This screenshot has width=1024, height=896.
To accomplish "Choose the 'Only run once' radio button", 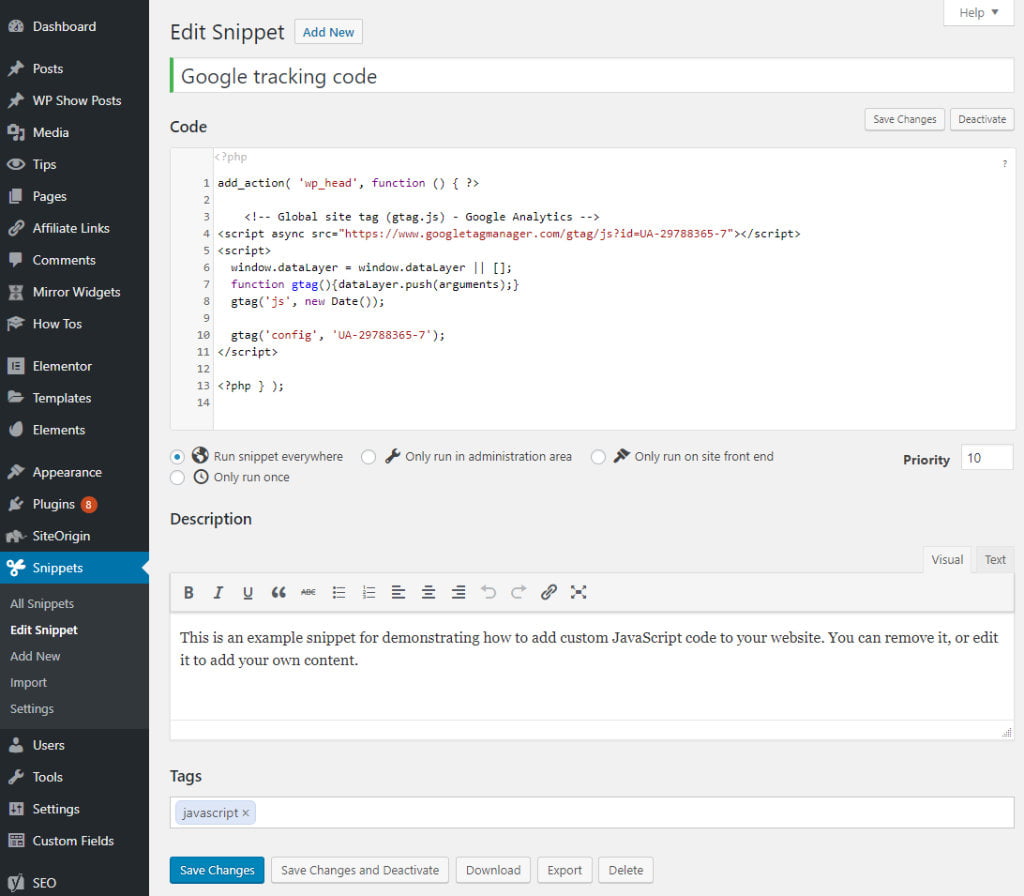I will coord(178,478).
